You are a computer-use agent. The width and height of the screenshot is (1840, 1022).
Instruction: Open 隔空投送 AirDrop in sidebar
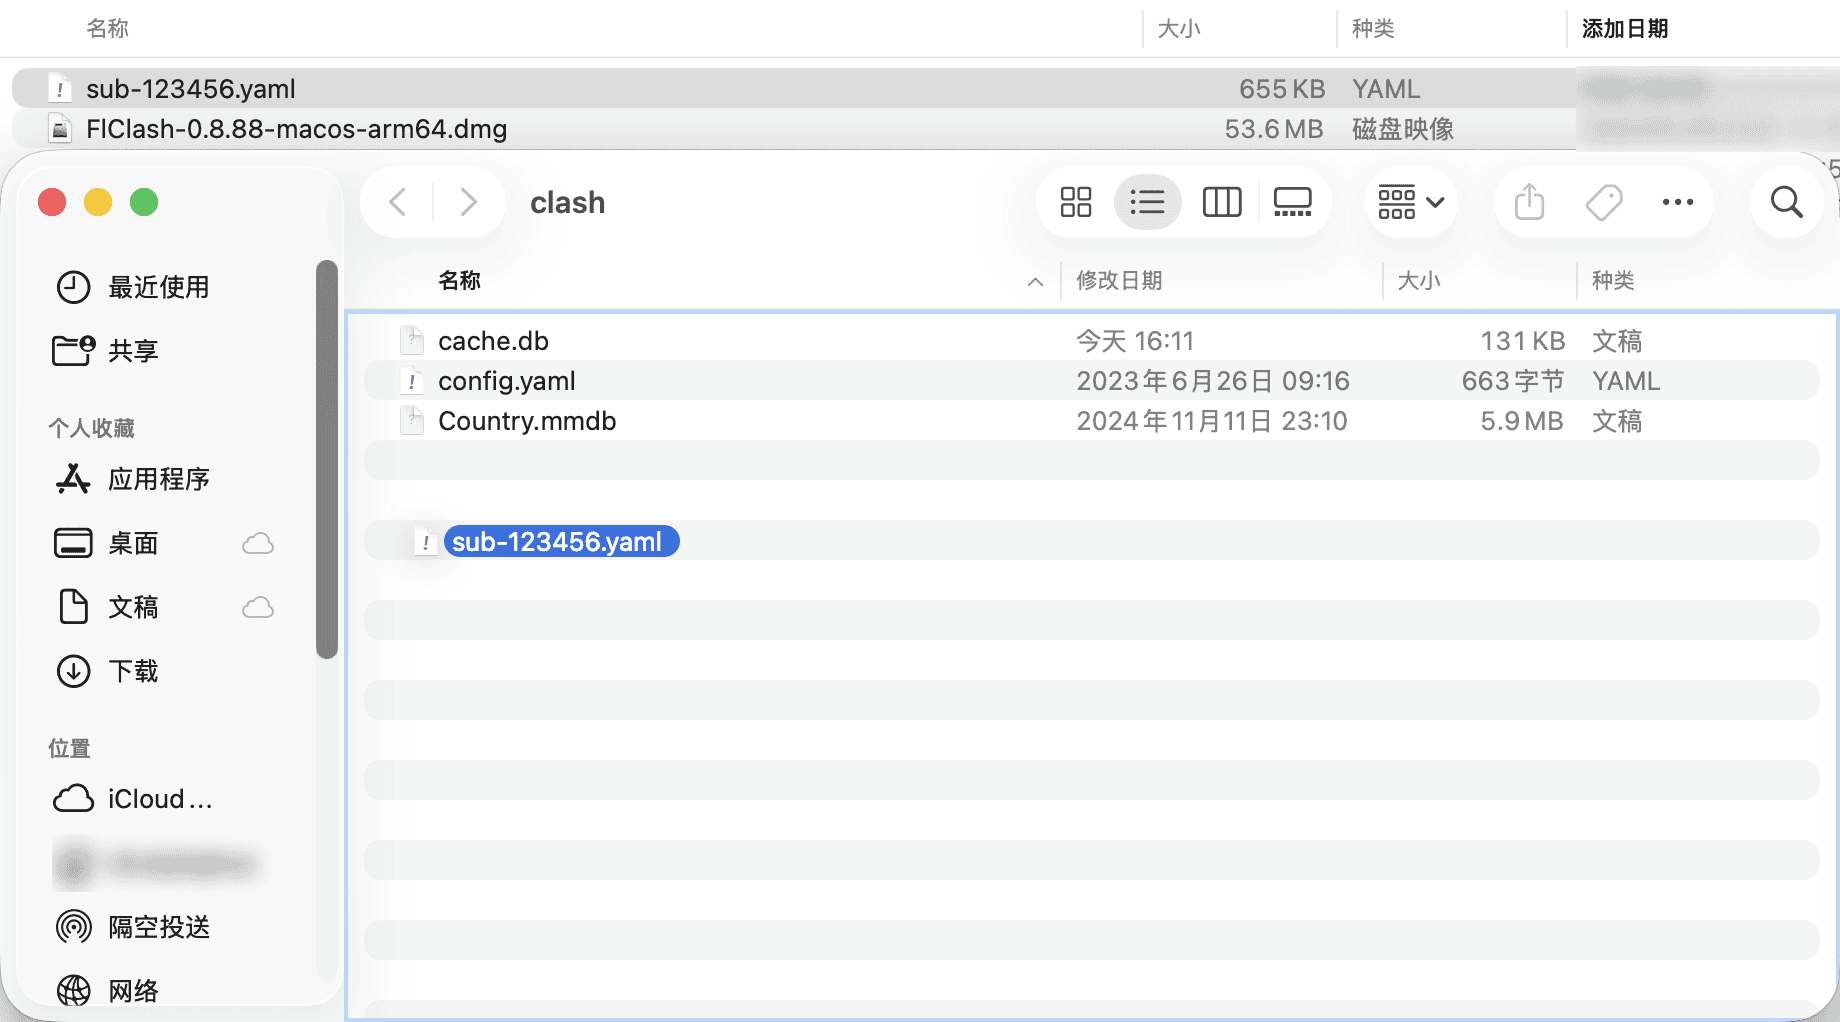[158, 927]
